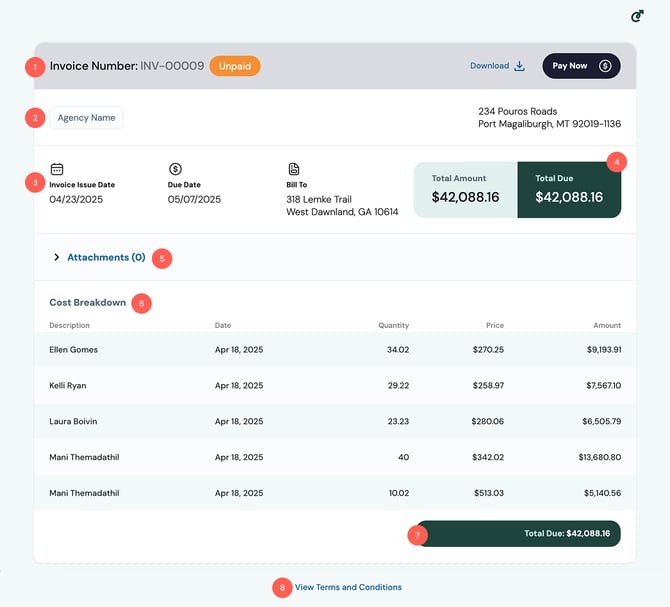The height and width of the screenshot is (607, 670).
Task: Click the download arrow icon
Action: tap(520, 66)
